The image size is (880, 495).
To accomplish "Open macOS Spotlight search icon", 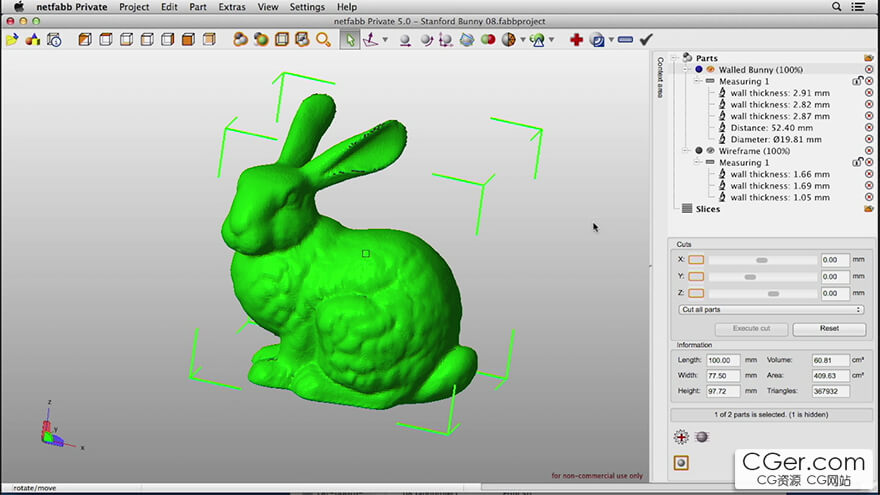I will click(x=836, y=7).
